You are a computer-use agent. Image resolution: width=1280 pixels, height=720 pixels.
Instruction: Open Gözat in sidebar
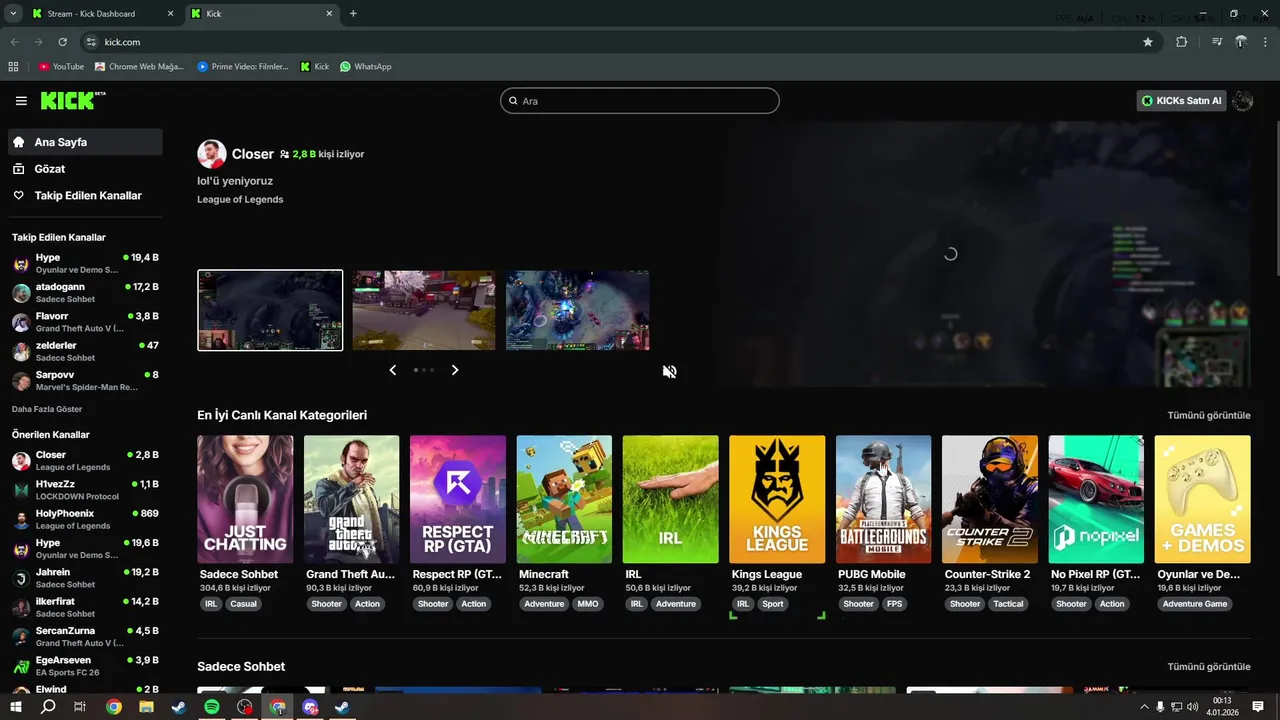[85, 169]
